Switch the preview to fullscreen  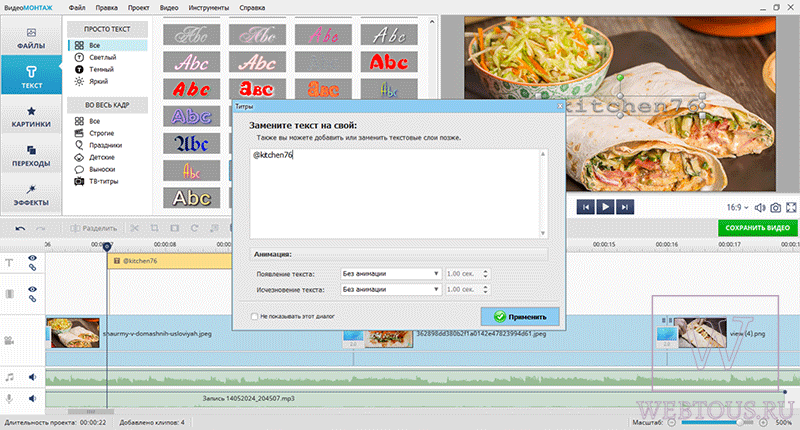[x=791, y=208]
